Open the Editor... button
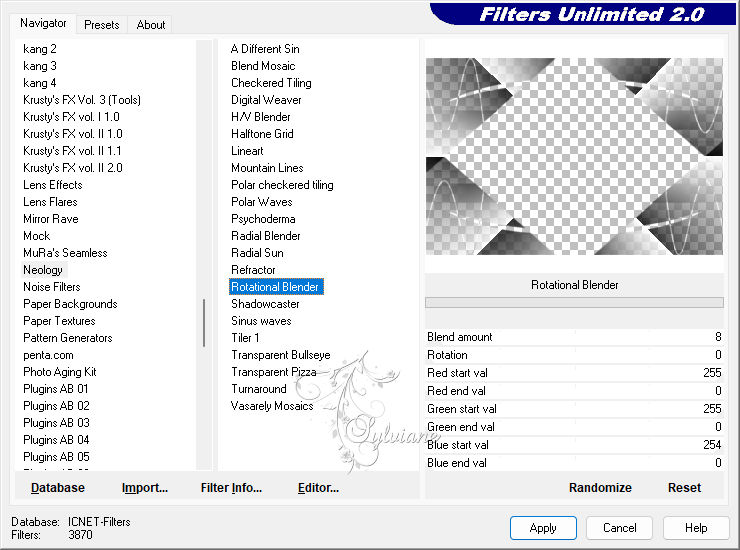740x550 pixels. [318, 488]
